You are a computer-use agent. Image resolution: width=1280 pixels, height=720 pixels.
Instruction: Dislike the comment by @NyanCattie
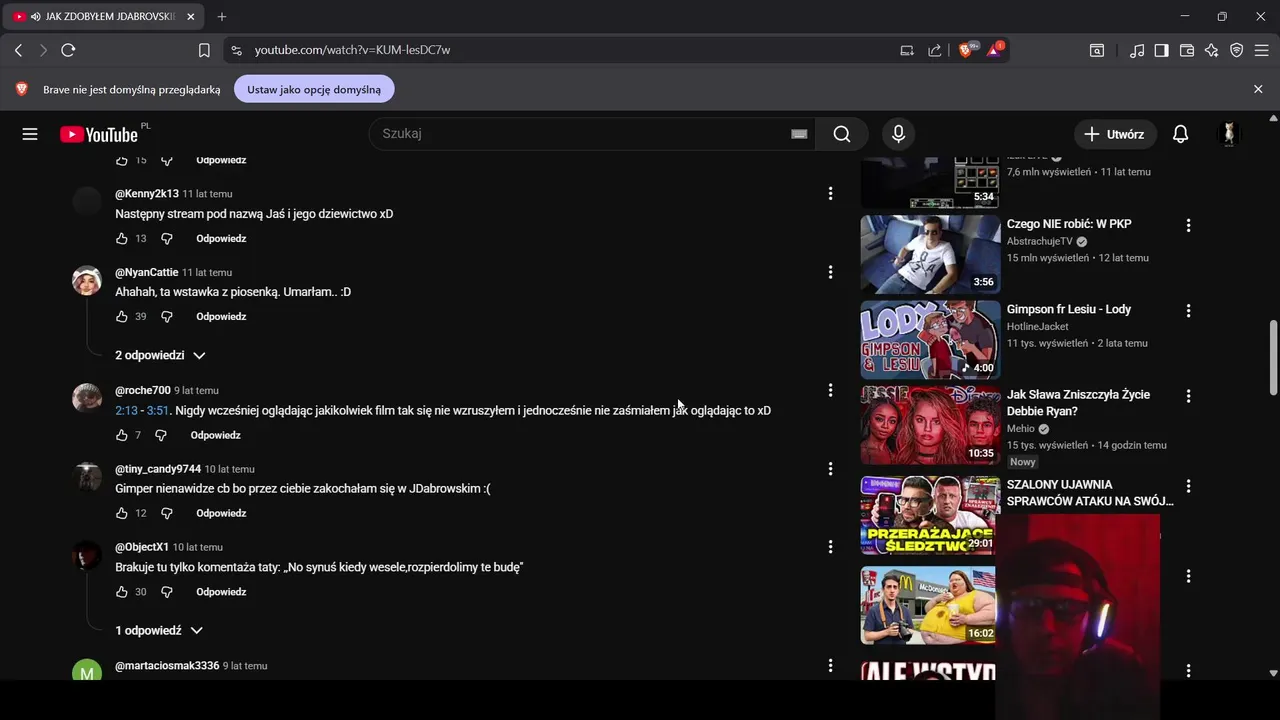coord(167,316)
